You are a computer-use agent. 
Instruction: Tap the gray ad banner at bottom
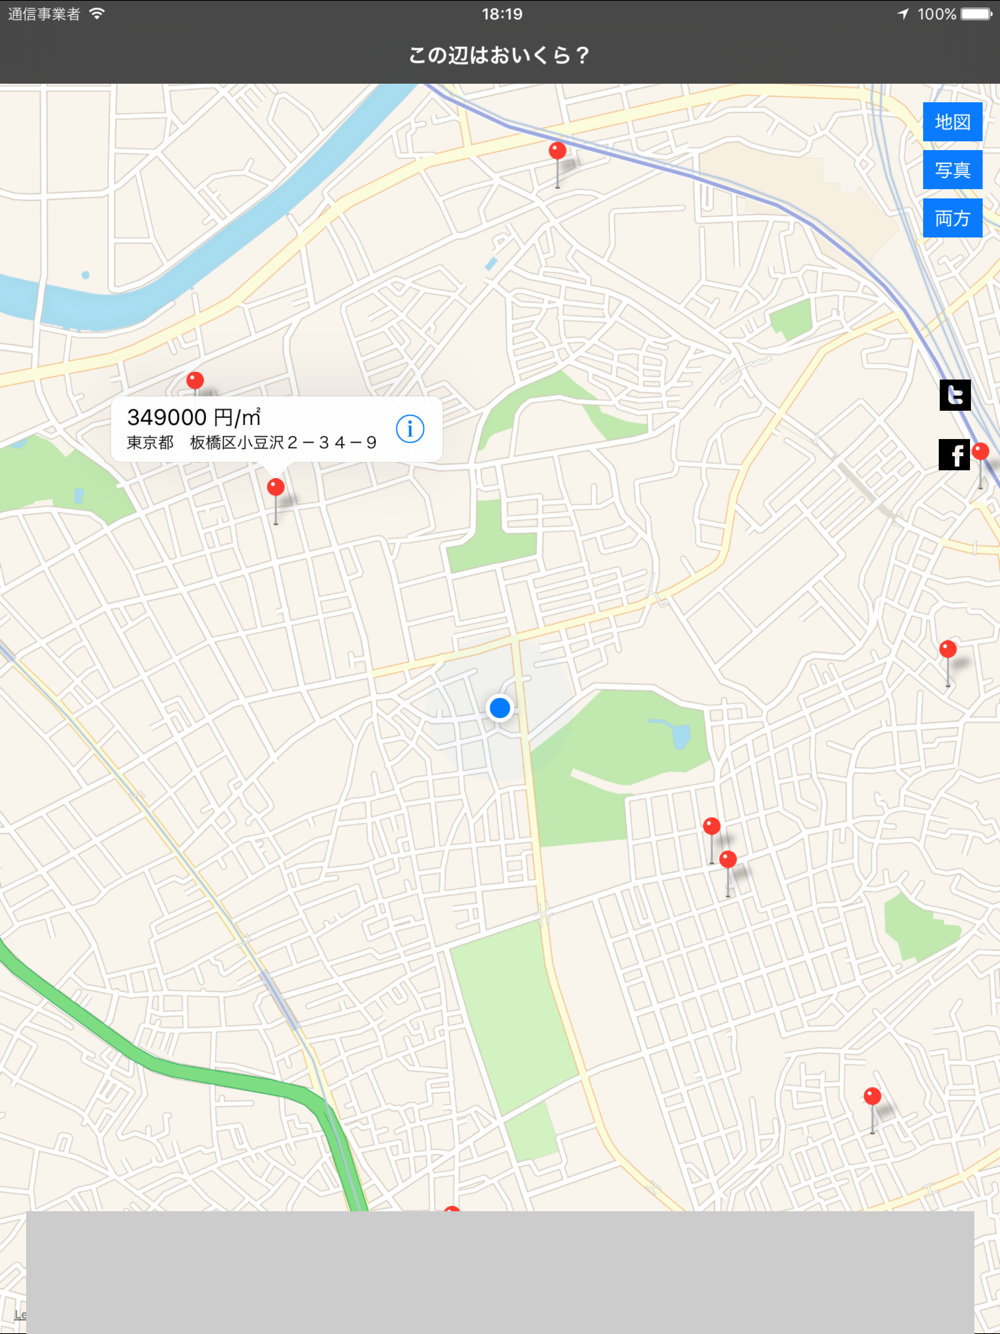coord(500,1272)
